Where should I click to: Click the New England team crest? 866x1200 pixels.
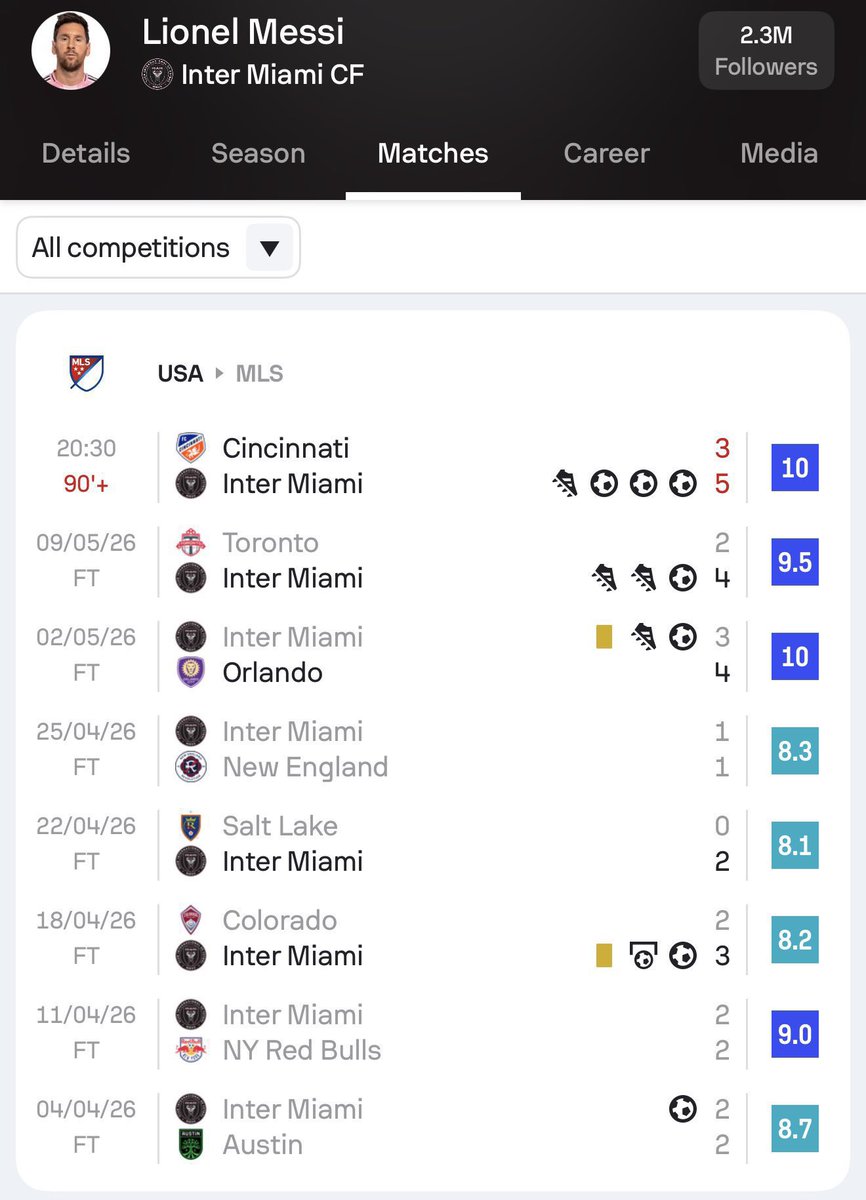point(190,767)
